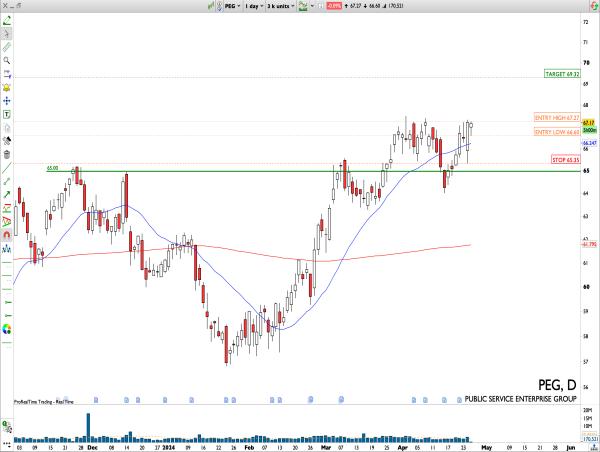
Task: Click the trash can delete icon
Action: click(x=7, y=154)
